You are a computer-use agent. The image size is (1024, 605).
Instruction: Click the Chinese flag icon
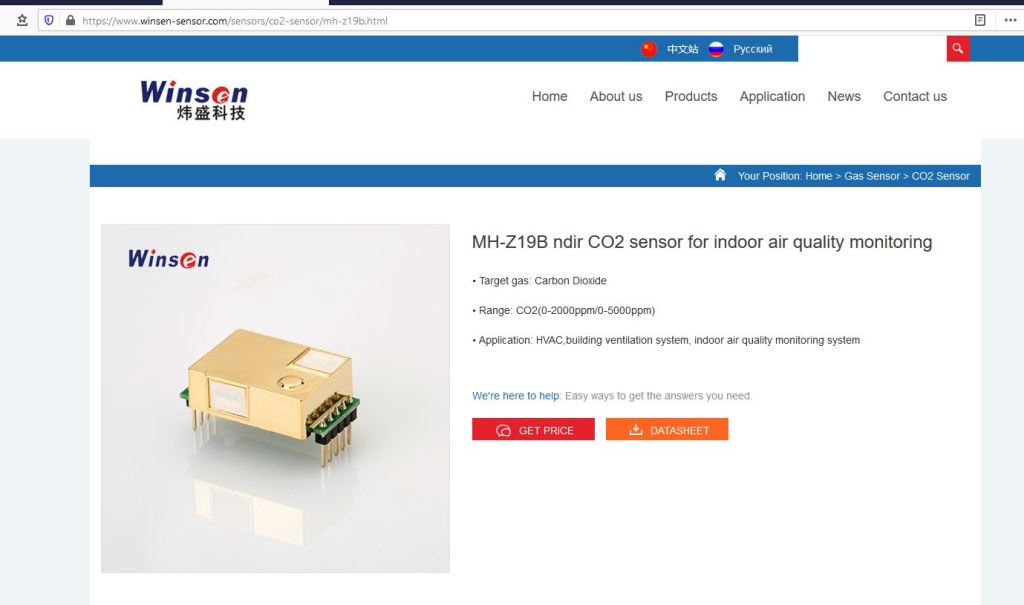[x=648, y=49]
